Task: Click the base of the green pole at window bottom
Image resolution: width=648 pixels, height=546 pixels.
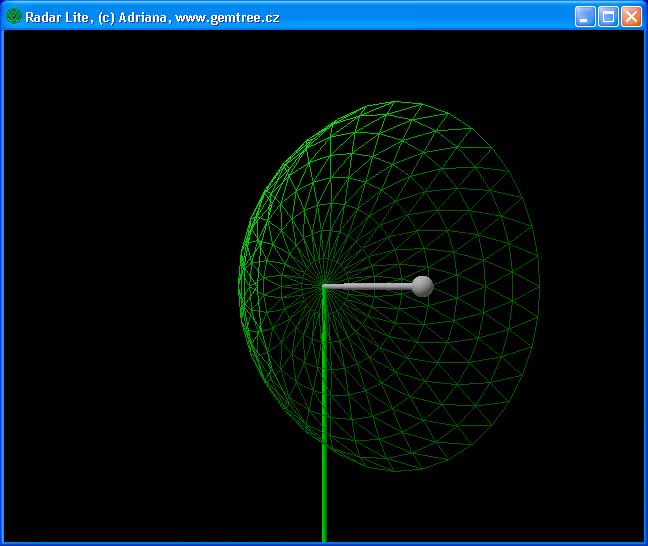Action: (x=324, y=535)
